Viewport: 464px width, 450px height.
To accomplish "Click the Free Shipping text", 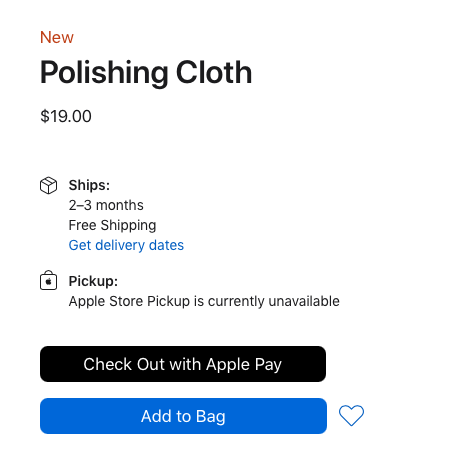I will pos(112,226).
